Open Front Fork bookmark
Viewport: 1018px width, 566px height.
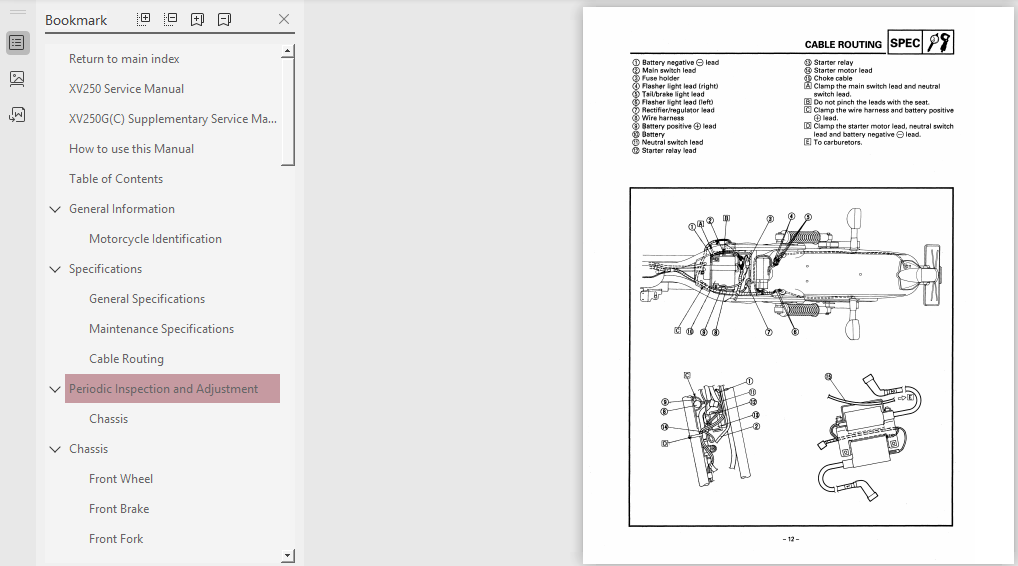tap(116, 539)
